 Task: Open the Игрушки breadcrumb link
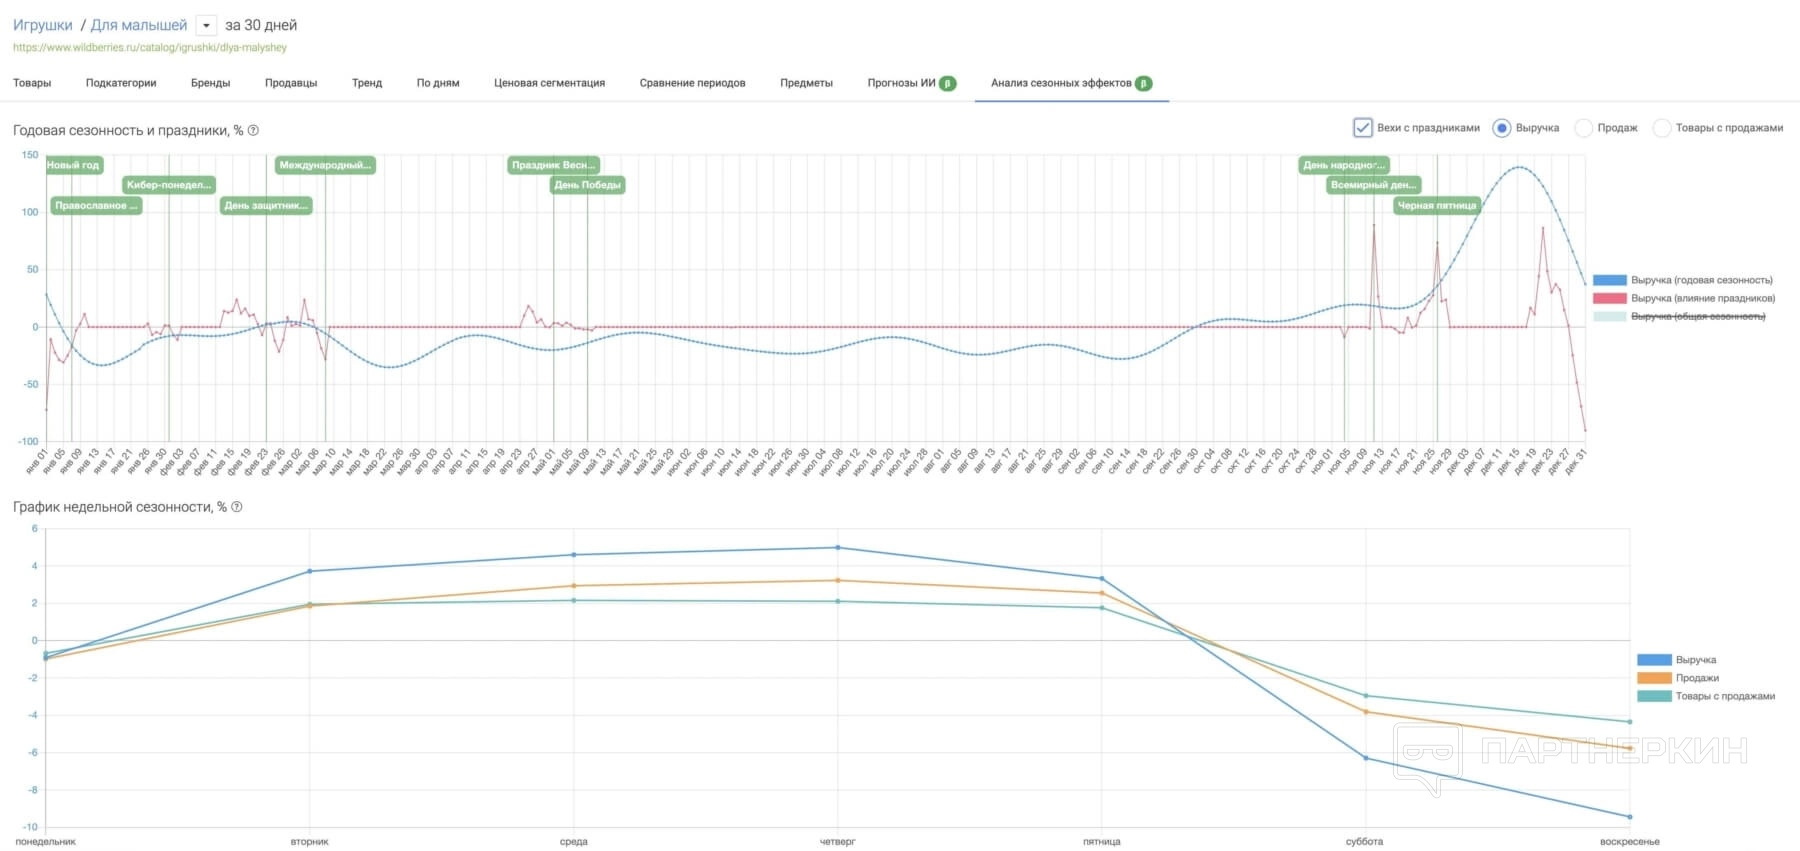click(x=43, y=25)
